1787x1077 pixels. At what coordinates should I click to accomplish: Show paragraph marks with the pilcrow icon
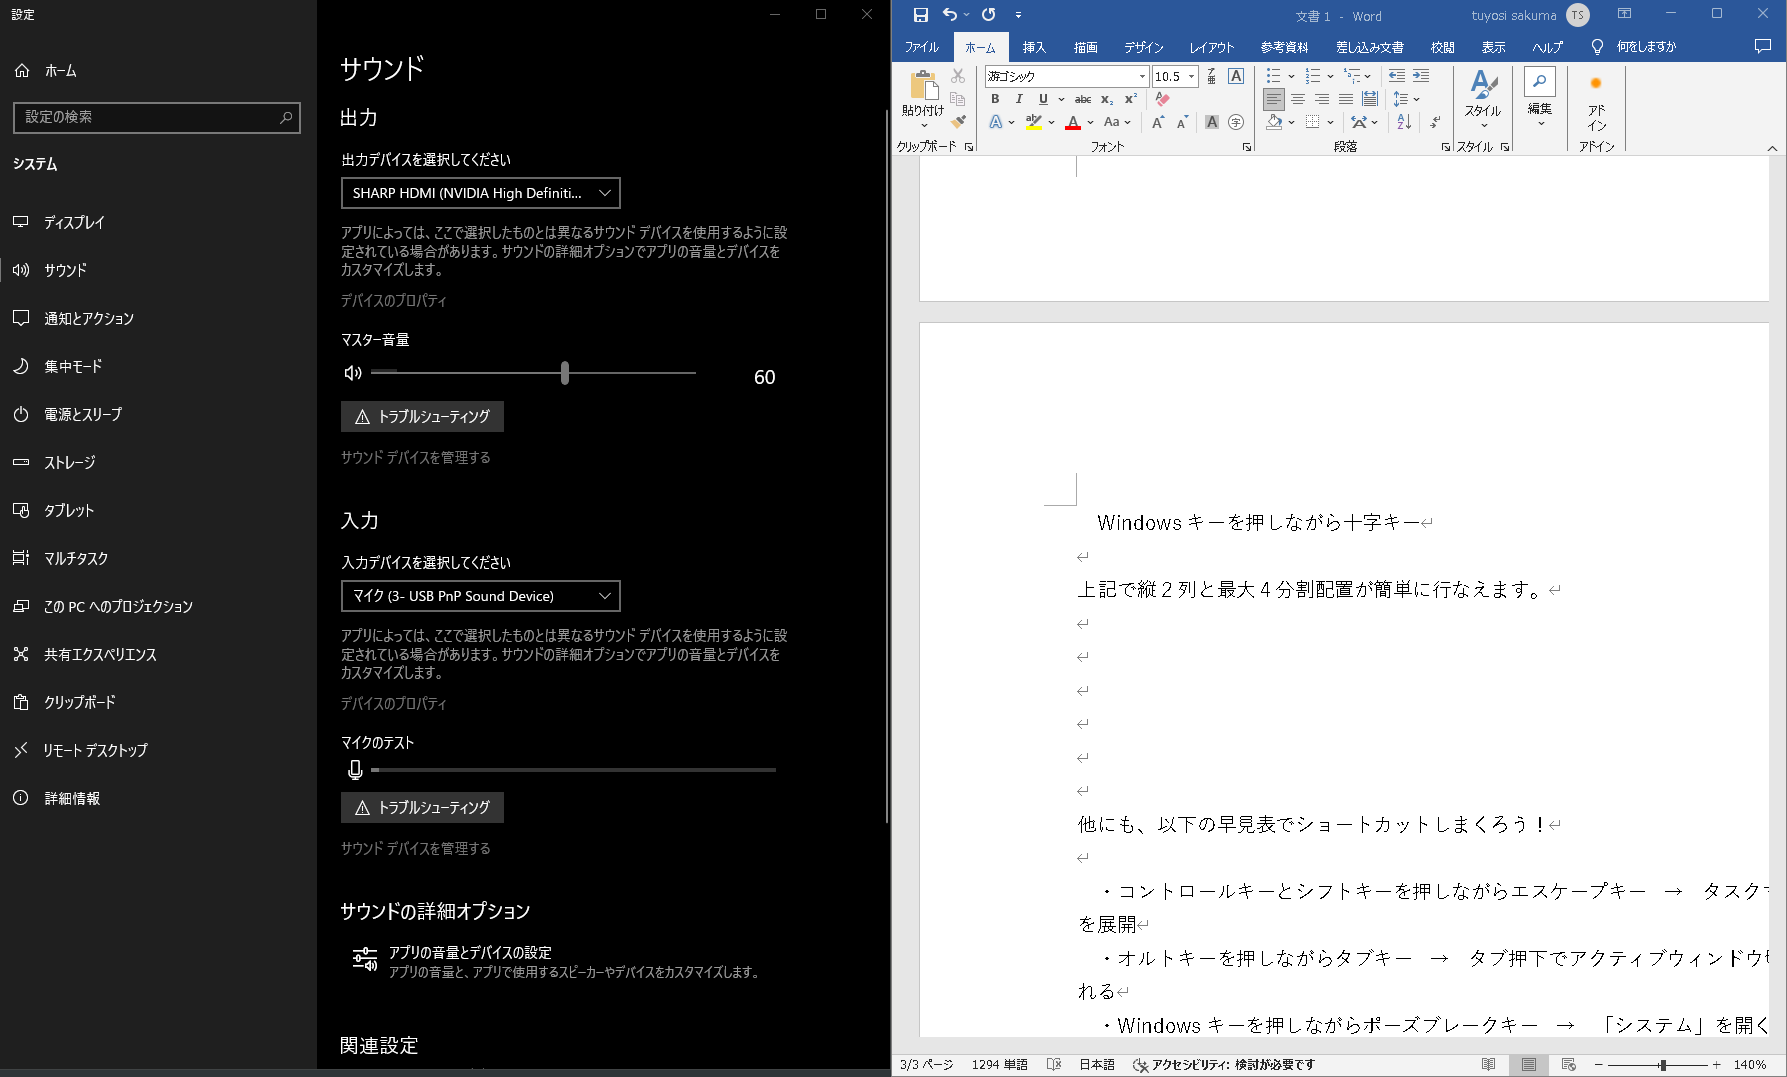pos(1435,122)
